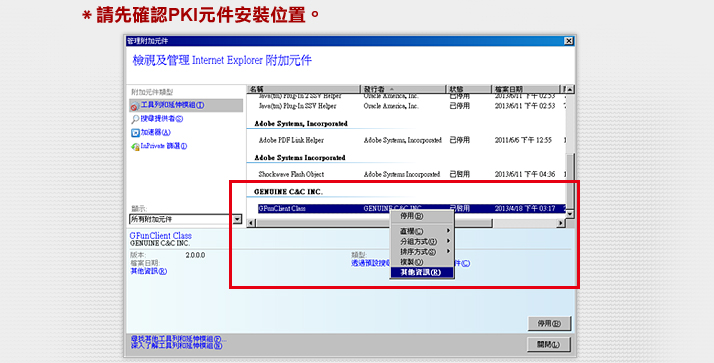This screenshot has height=363, width=714.
Task: Close the Manage Add-ons dialog with X
Action: click(569, 41)
